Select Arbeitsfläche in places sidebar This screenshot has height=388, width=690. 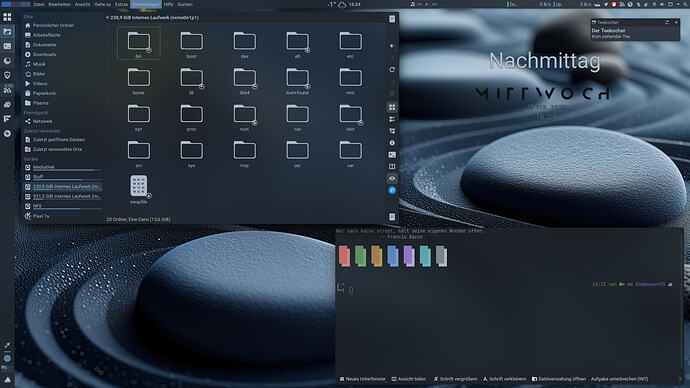[x=43, y=35]
